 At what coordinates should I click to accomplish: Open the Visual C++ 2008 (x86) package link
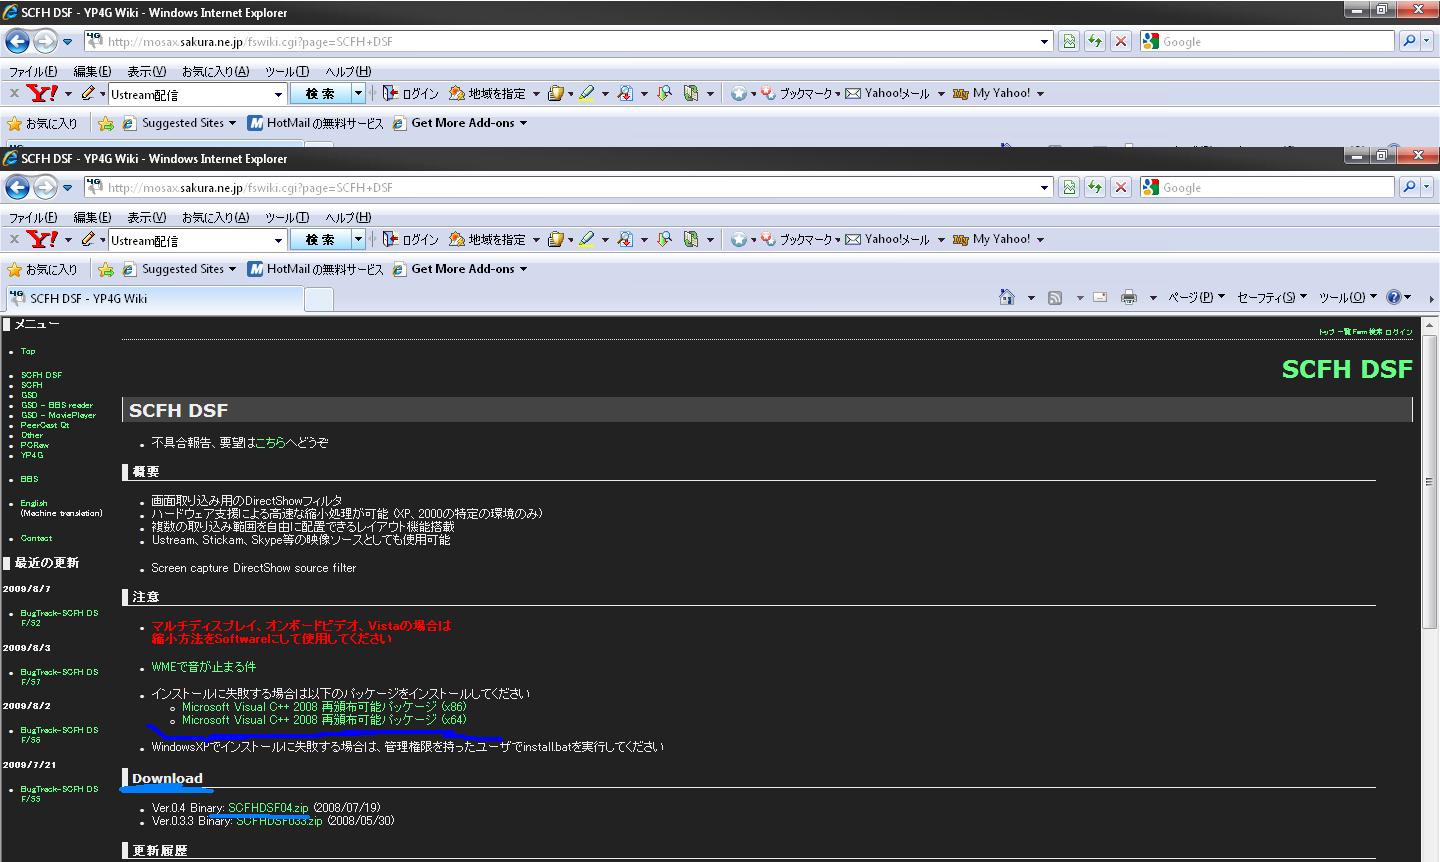coord(324,707)
